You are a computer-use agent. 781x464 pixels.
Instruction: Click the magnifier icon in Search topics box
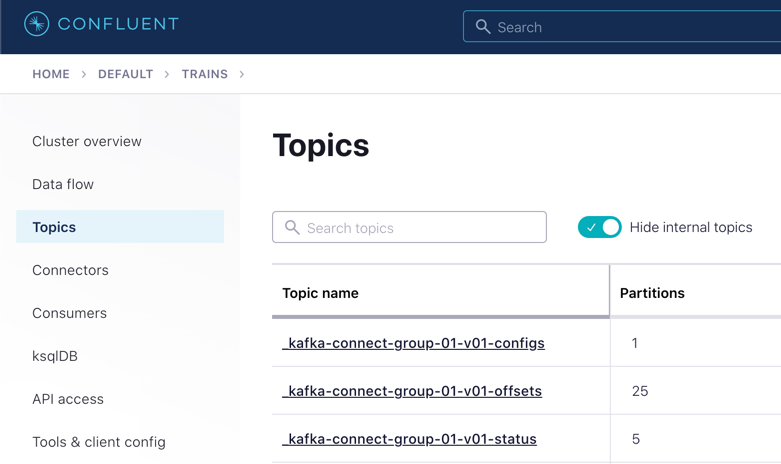292,228
